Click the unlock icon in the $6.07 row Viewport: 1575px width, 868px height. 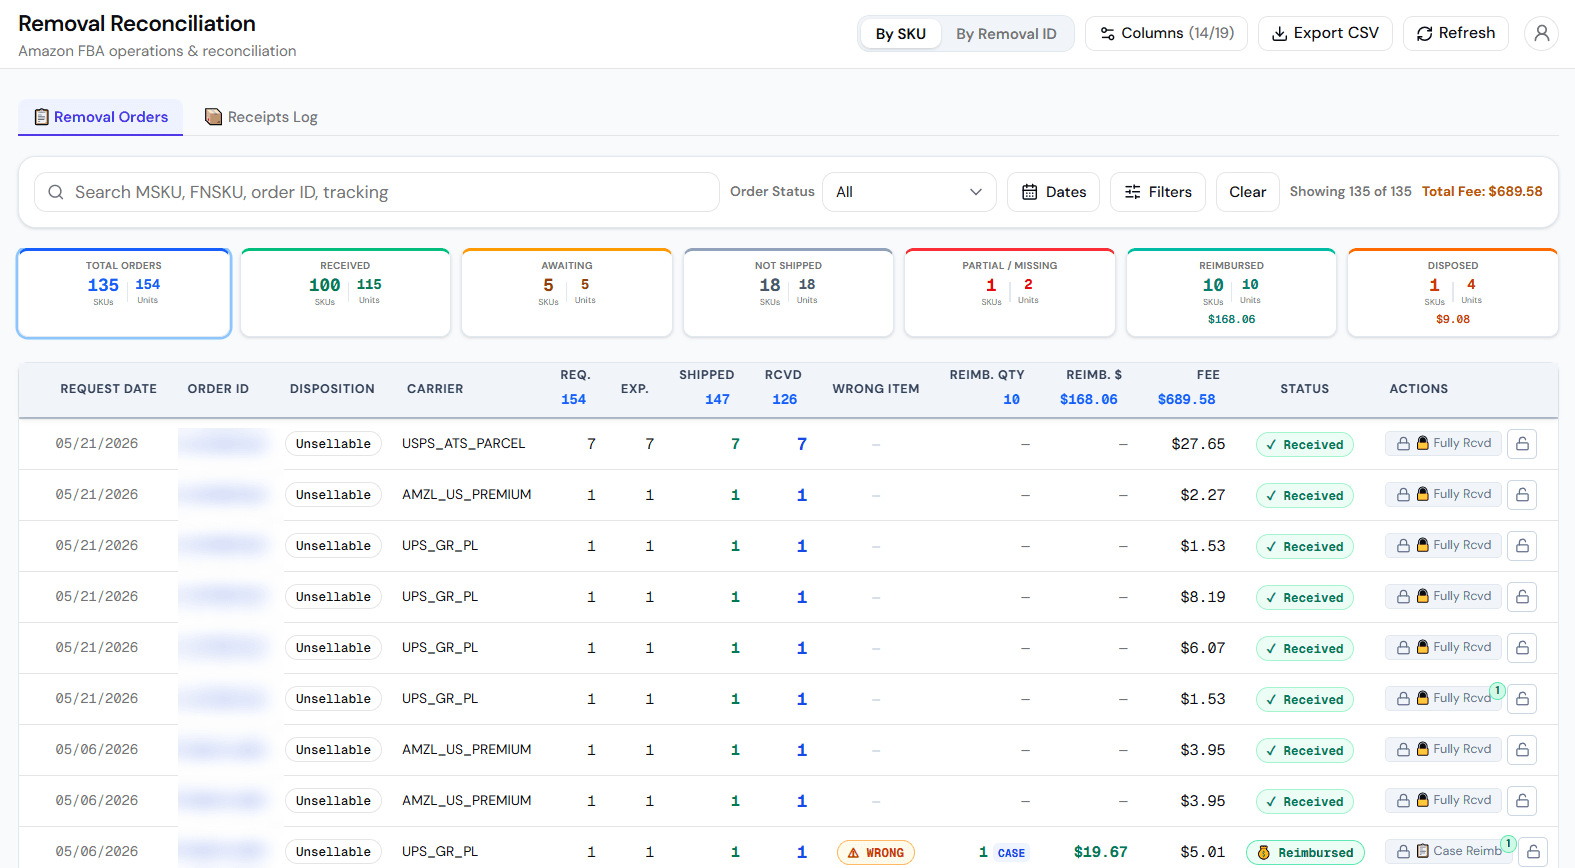[1522, 647]
